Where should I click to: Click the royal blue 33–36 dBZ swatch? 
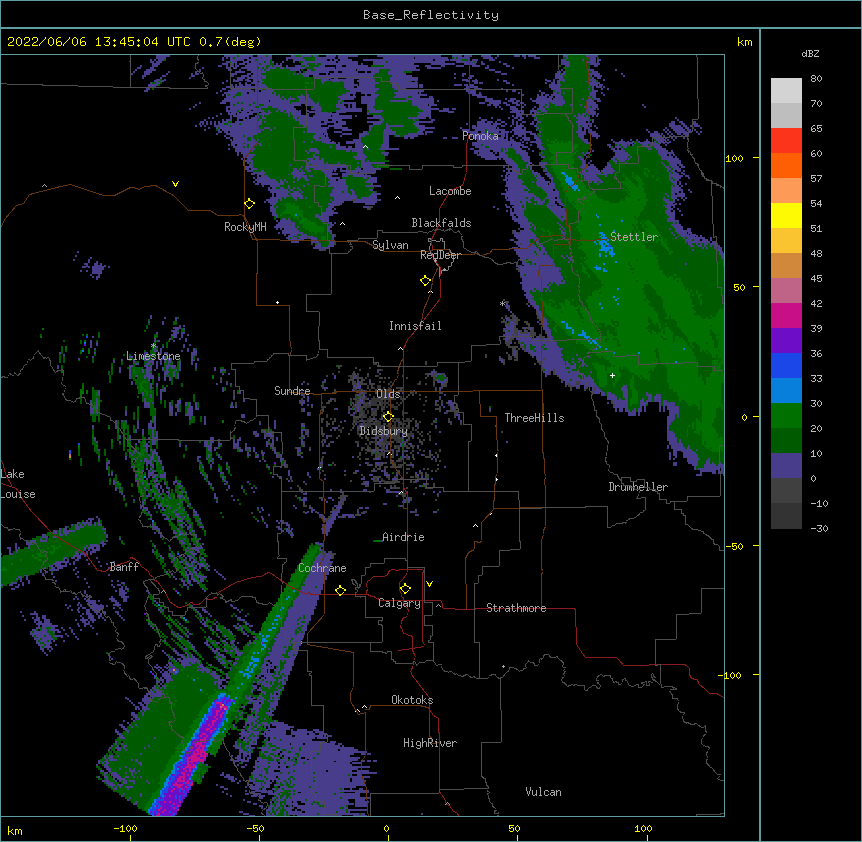click(x=786, y=365)
